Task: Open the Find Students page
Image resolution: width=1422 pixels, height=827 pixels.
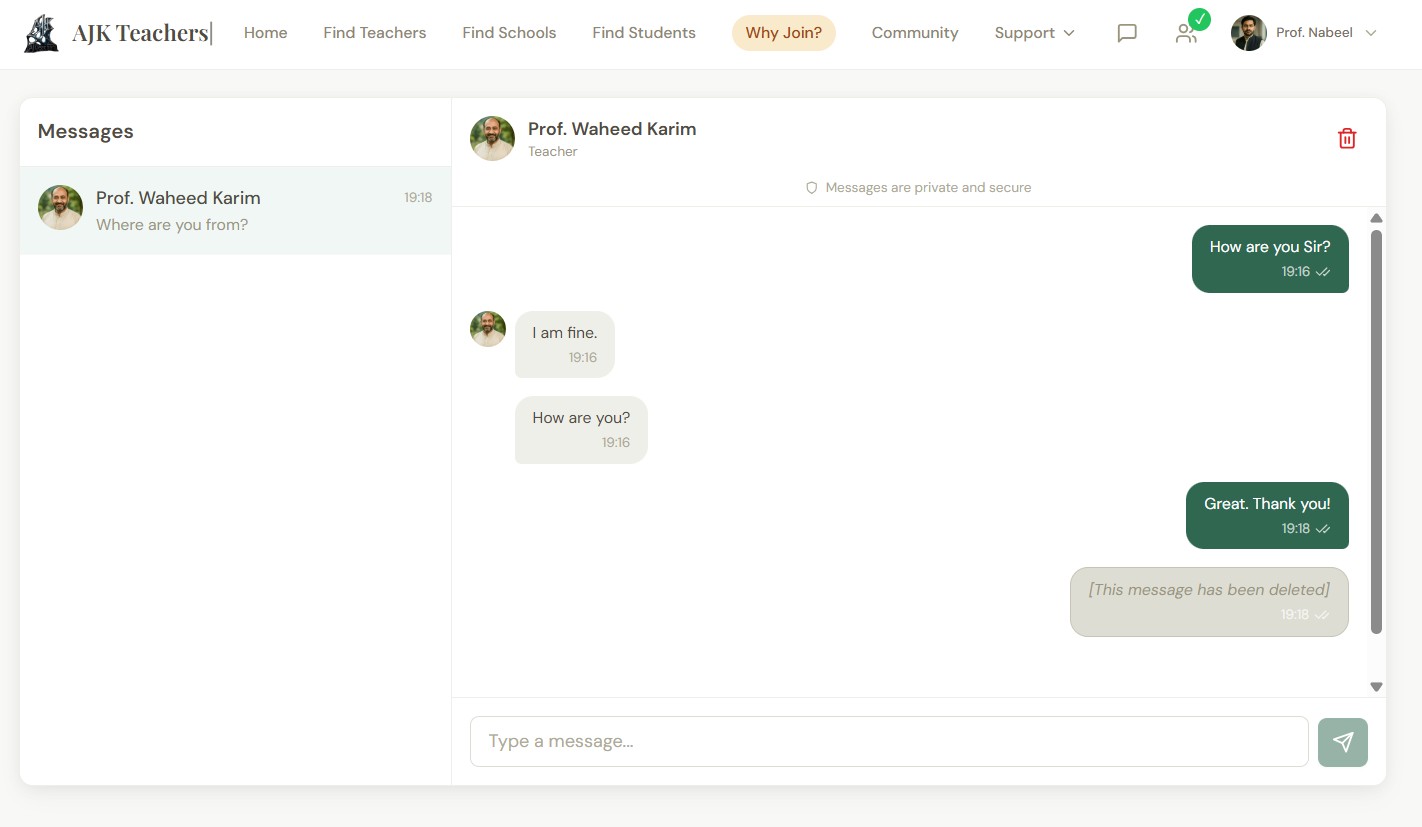Action: click(643, 33)
